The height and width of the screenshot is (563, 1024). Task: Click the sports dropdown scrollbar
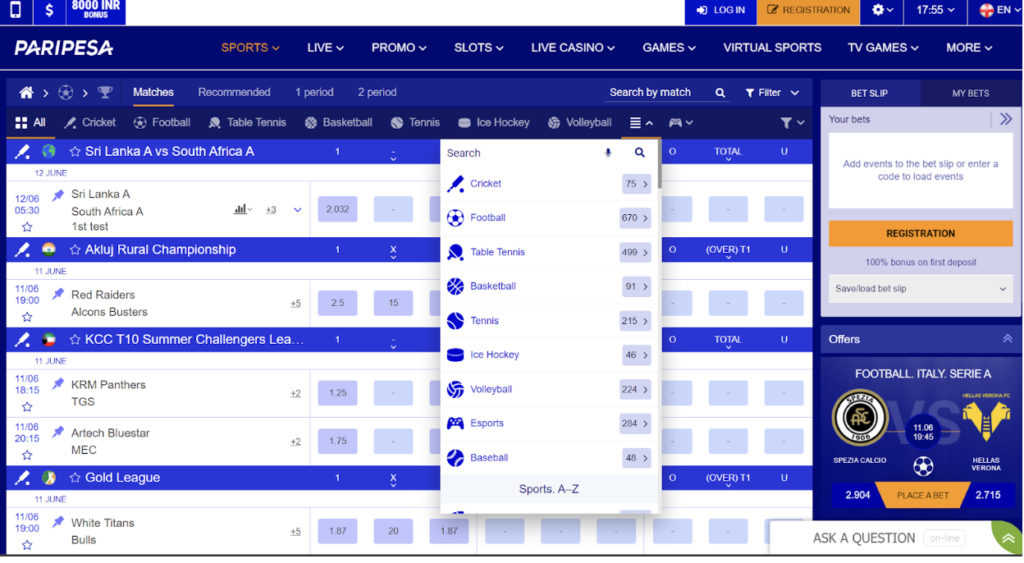[660, 165]
